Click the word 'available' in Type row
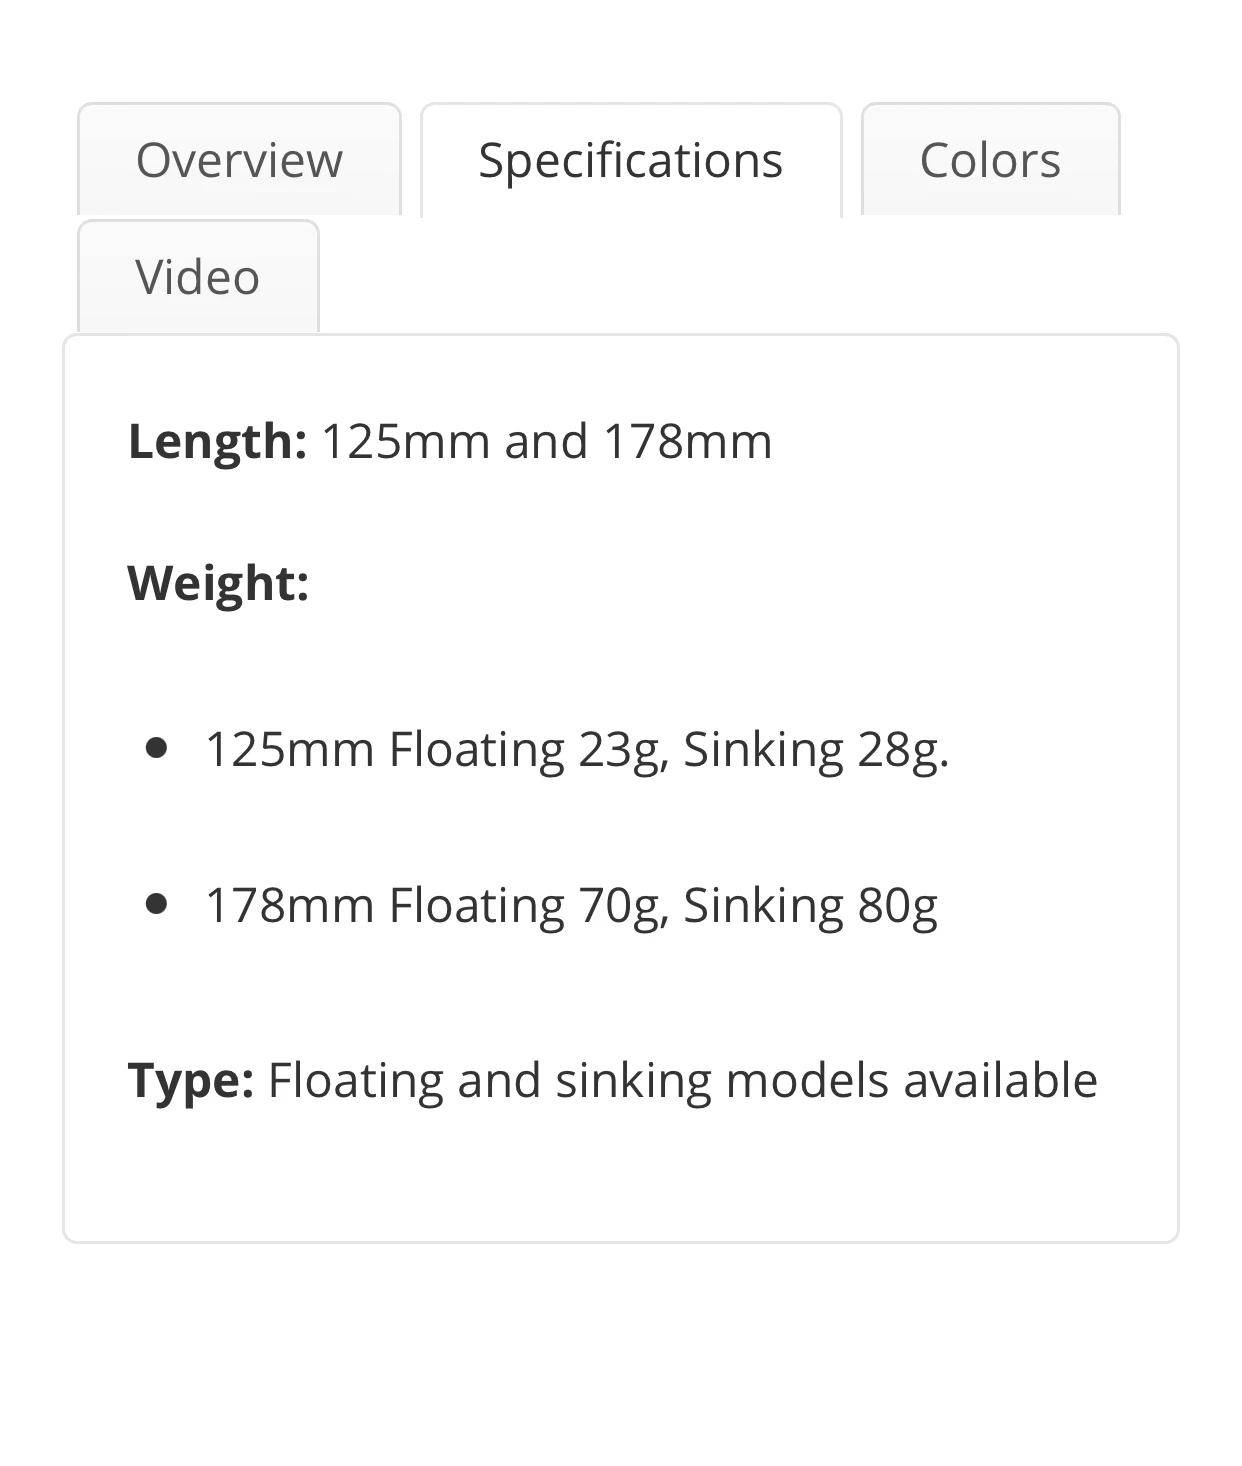Image resolution: width=1242 pixels, height=1466 pixels. coord(1000,1080)
